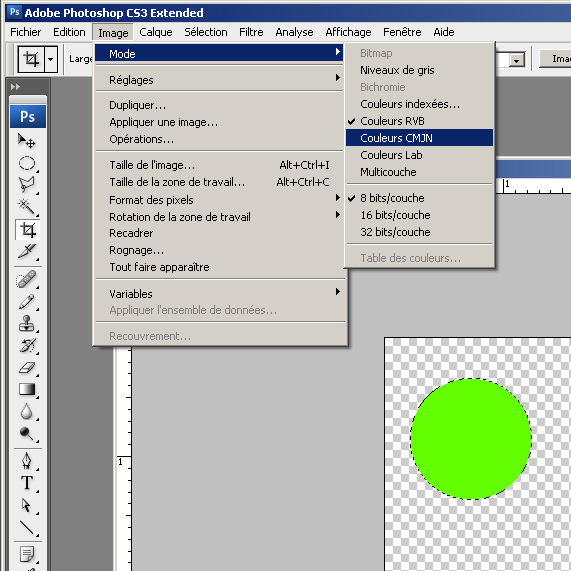Screen dimensions: 571x571
Task: Expand the Réglages submenu
Action: pyautogui.click(x=219, y=80)
